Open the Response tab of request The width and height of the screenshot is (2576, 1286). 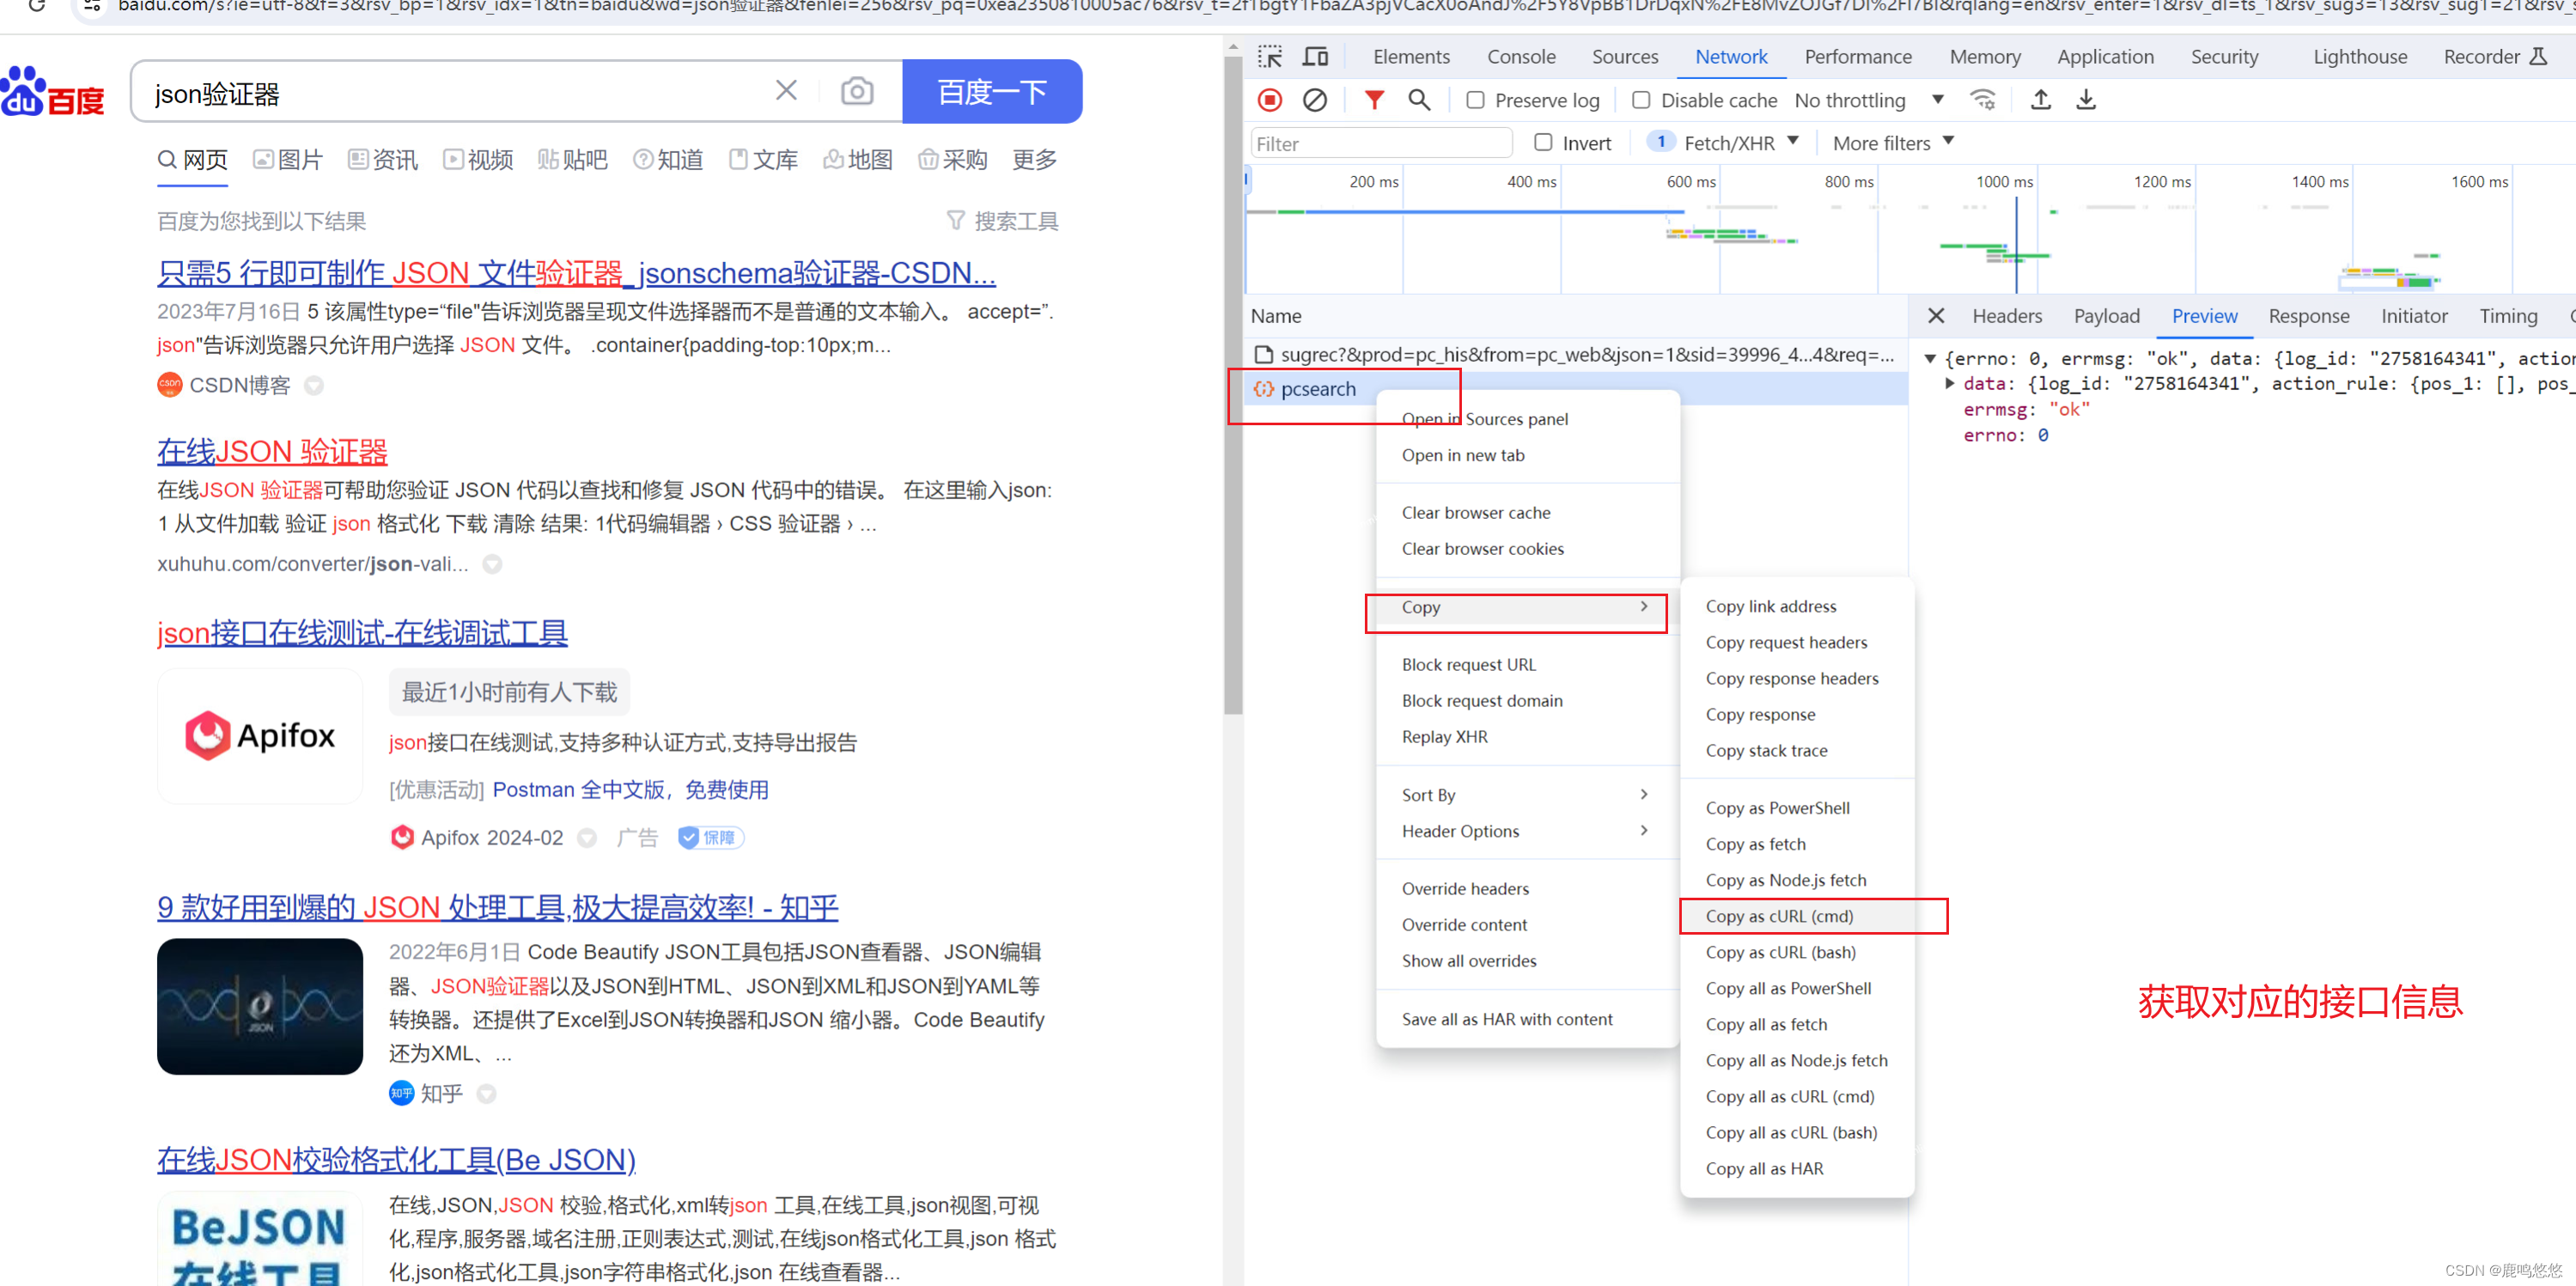point(2308,316)
